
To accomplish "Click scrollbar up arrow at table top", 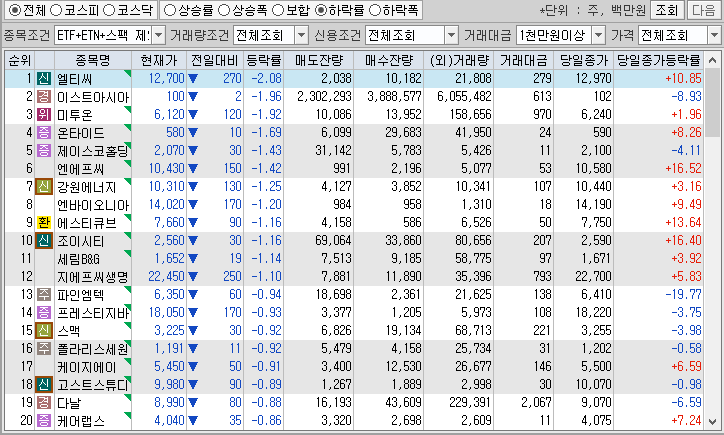I will (712, 60).
